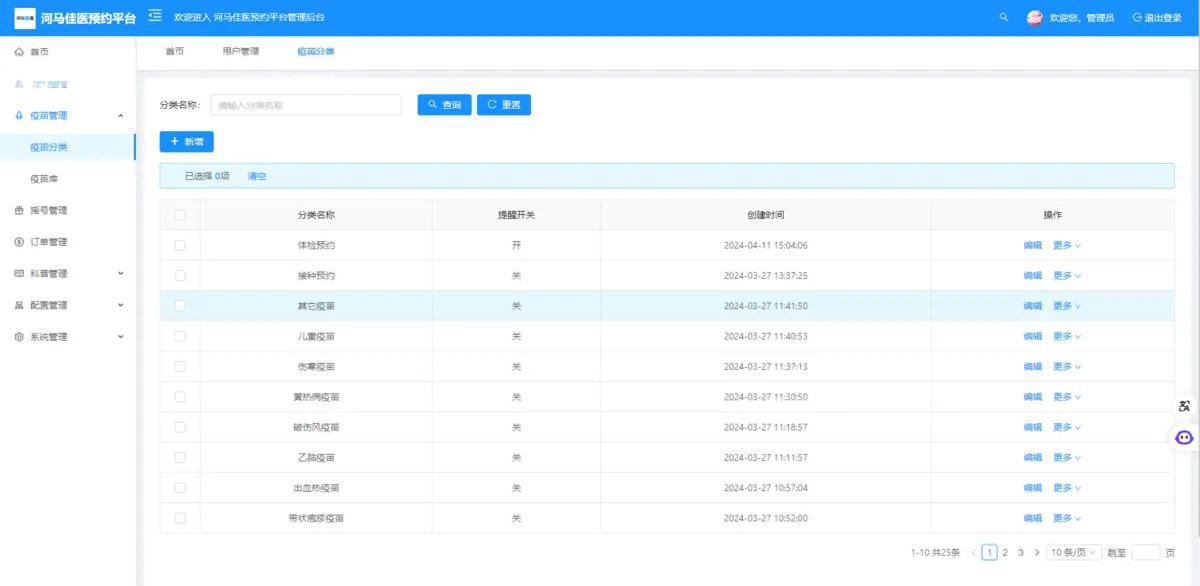Click the 提醒开关 column header
The width and height of the screenshot is (1200, 586).
coord(516,215)
